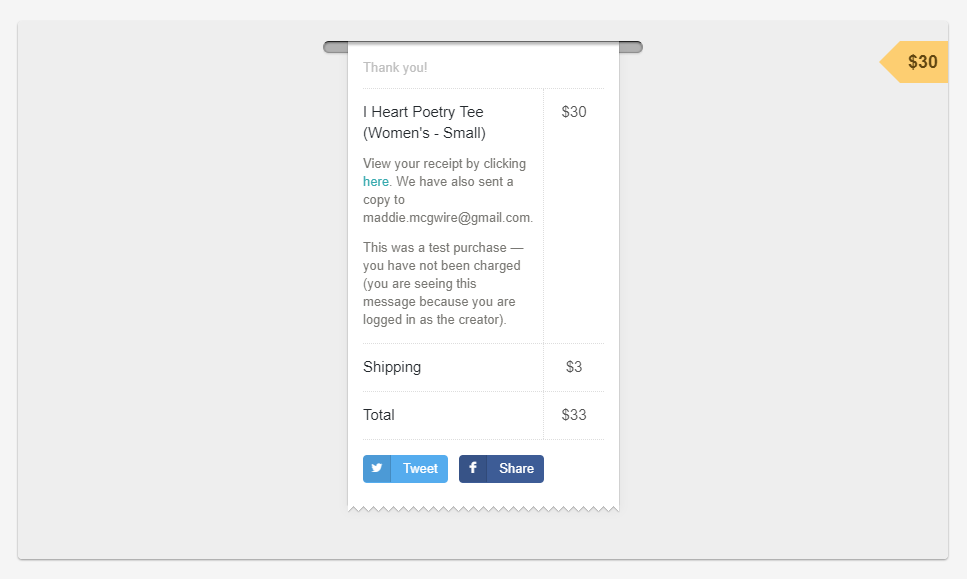The height and width of the screenshot is (579, 967).
Task: Click the test purchase notice paragraph
Action: pos(441,284)
